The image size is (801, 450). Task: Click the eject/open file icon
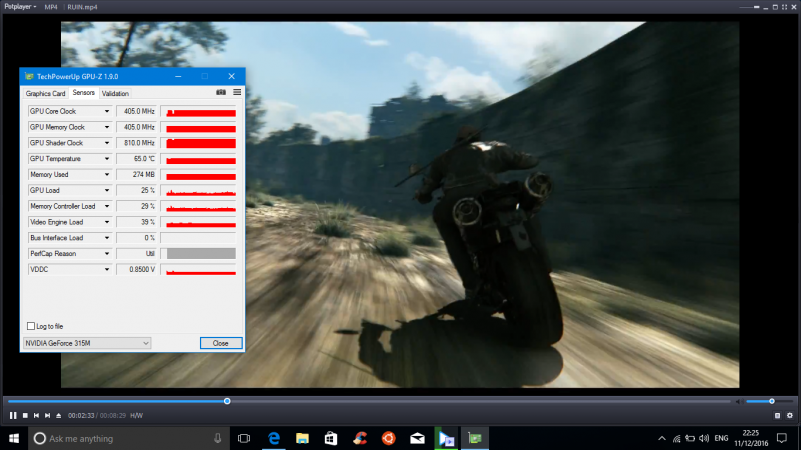click(59, 416)
